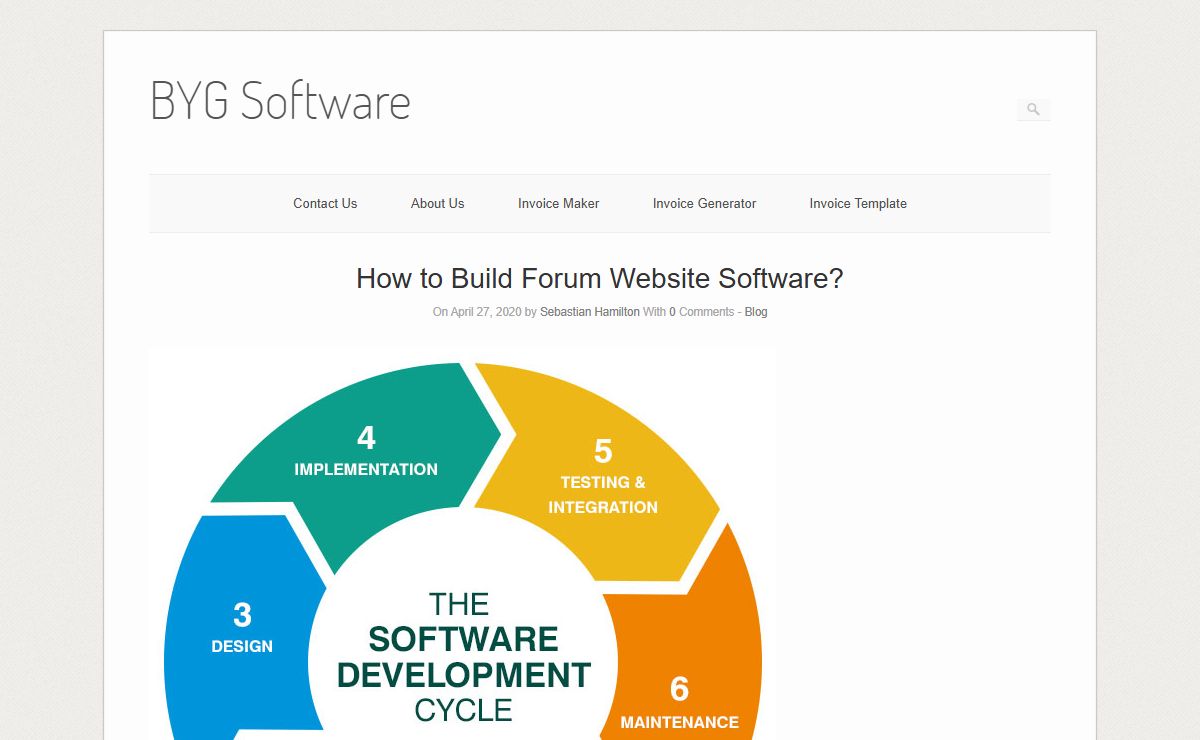
Task: Open the Blog category link
Action: pos(756,312)
